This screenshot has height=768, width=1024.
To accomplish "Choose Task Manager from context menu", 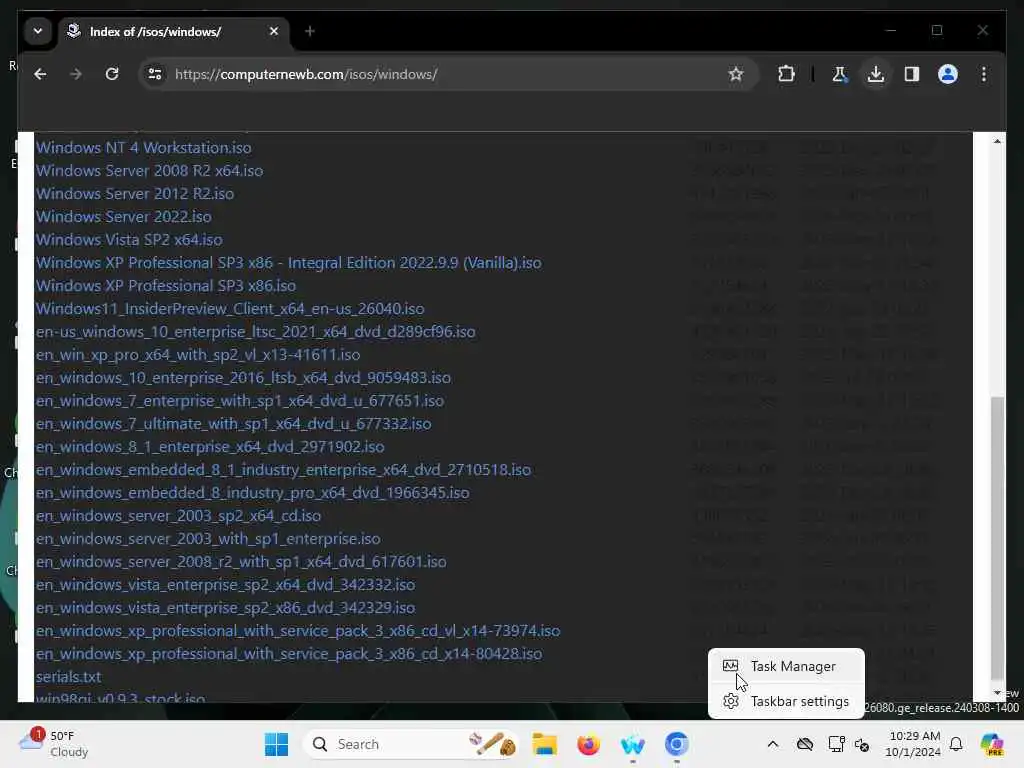I will pos(786,666).
